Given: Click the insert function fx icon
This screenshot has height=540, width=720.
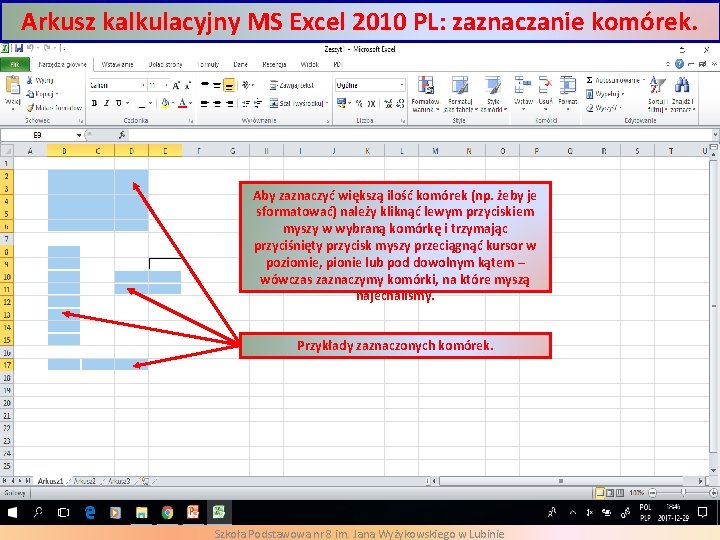Looking at the screenshot, I should click(122, 135).
